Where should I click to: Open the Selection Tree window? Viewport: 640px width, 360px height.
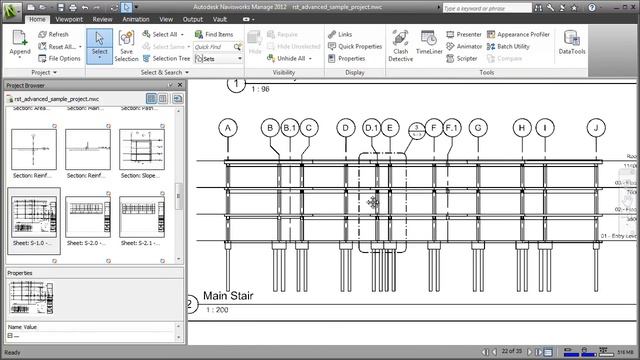tap(166, 59)
